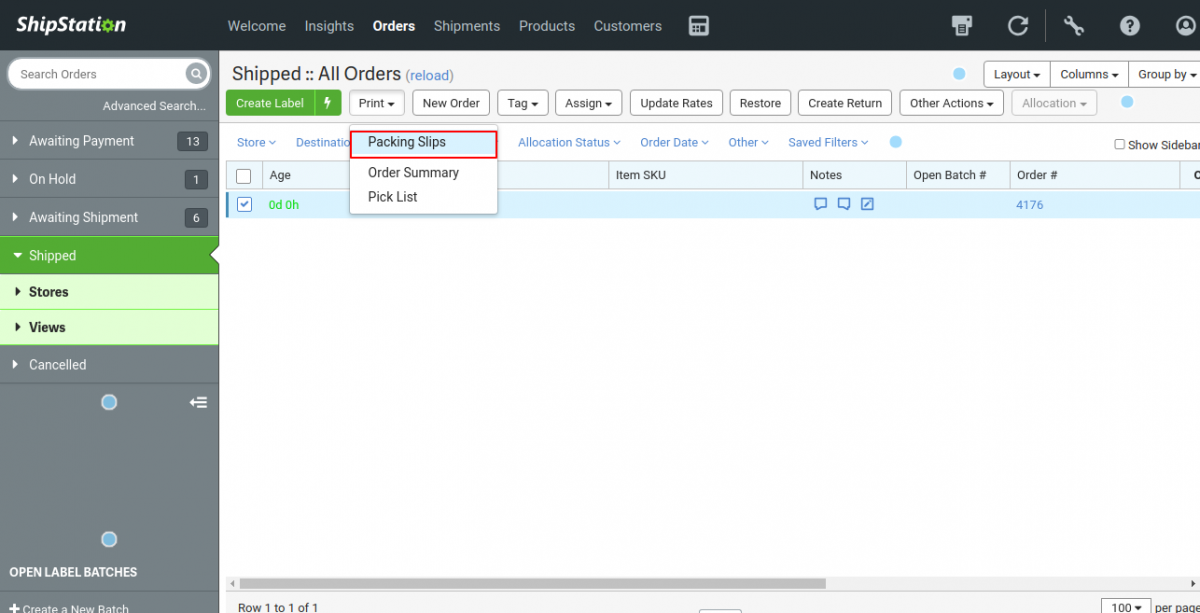Switch to the Customers tab

click(x=628, y=26)
